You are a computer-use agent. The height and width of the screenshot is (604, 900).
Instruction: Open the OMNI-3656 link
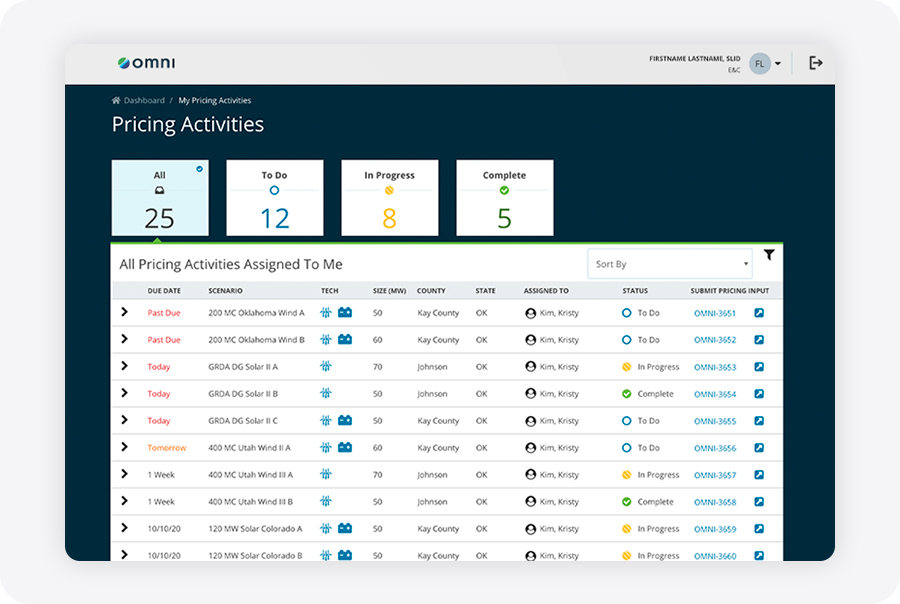click(715, 448)
